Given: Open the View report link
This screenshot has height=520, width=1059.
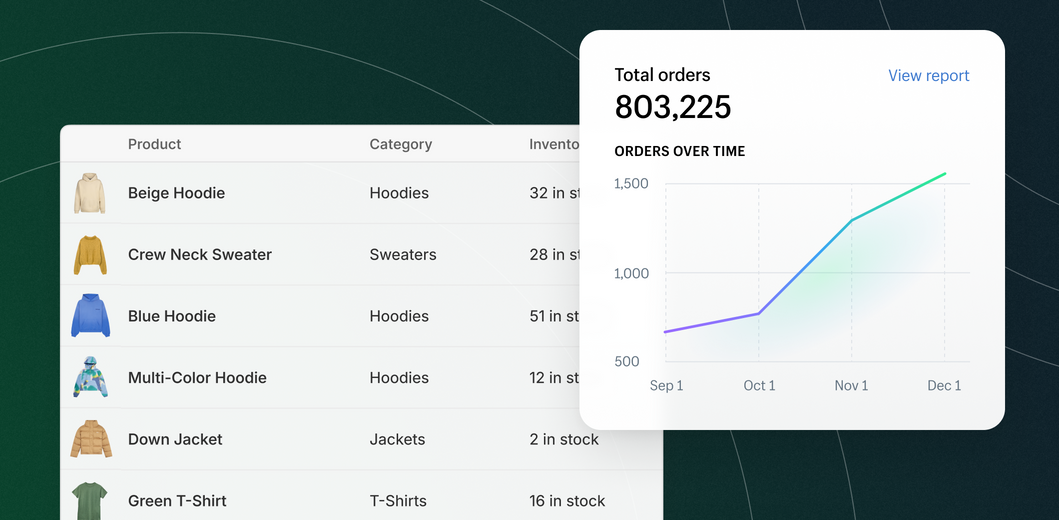Looking at the screenshot, I should click(x=928, y=76).
